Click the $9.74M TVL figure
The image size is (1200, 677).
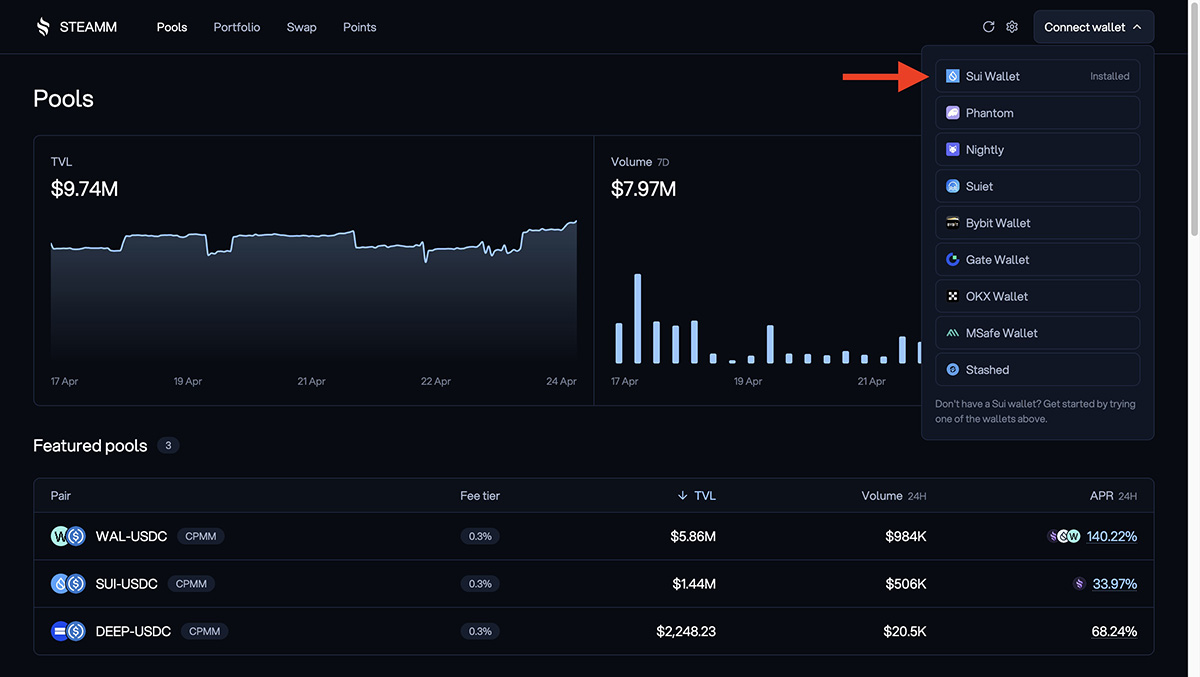[x=84, y=188]
